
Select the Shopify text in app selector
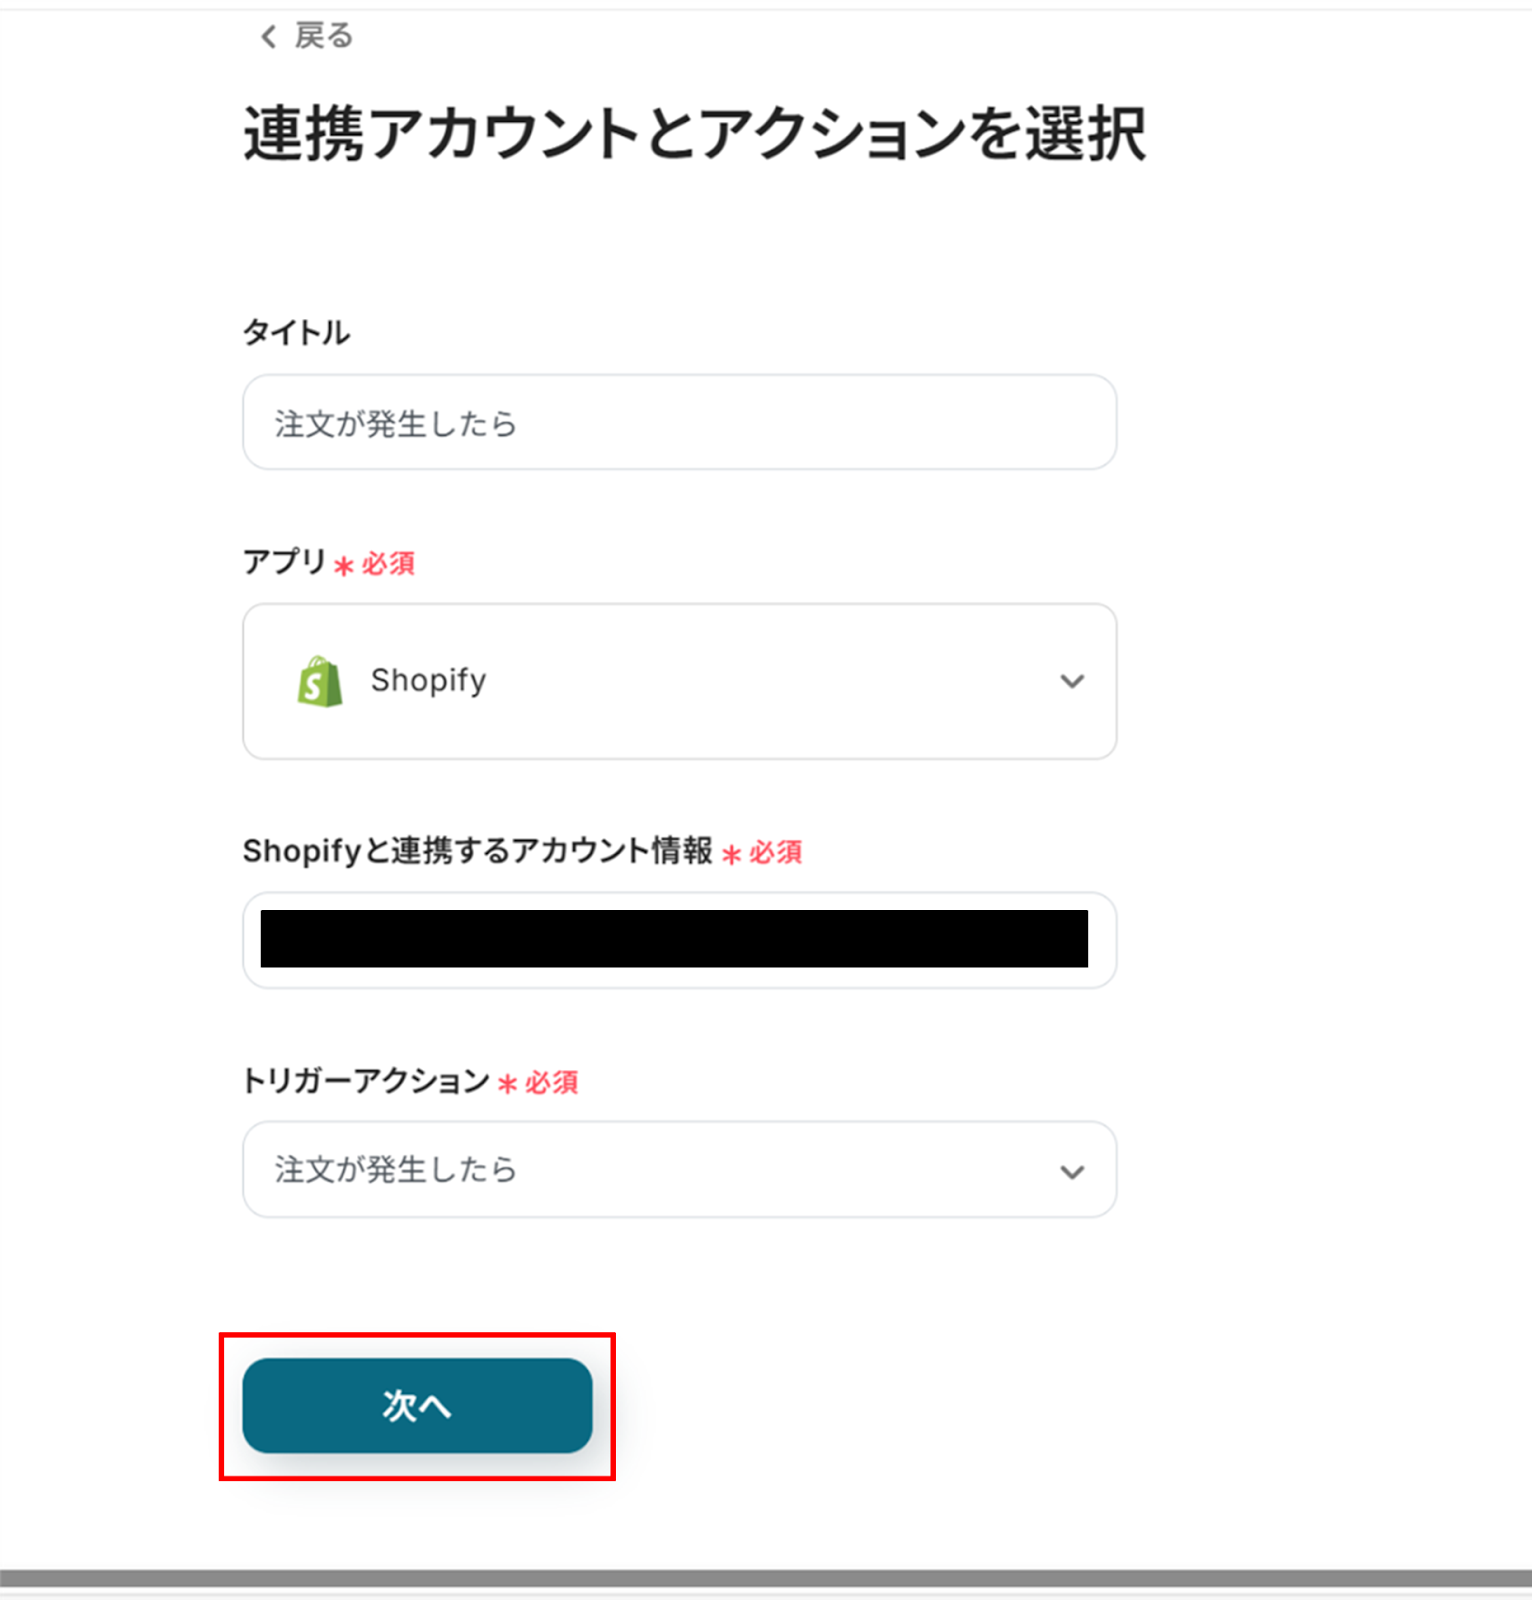click(428, 681)
